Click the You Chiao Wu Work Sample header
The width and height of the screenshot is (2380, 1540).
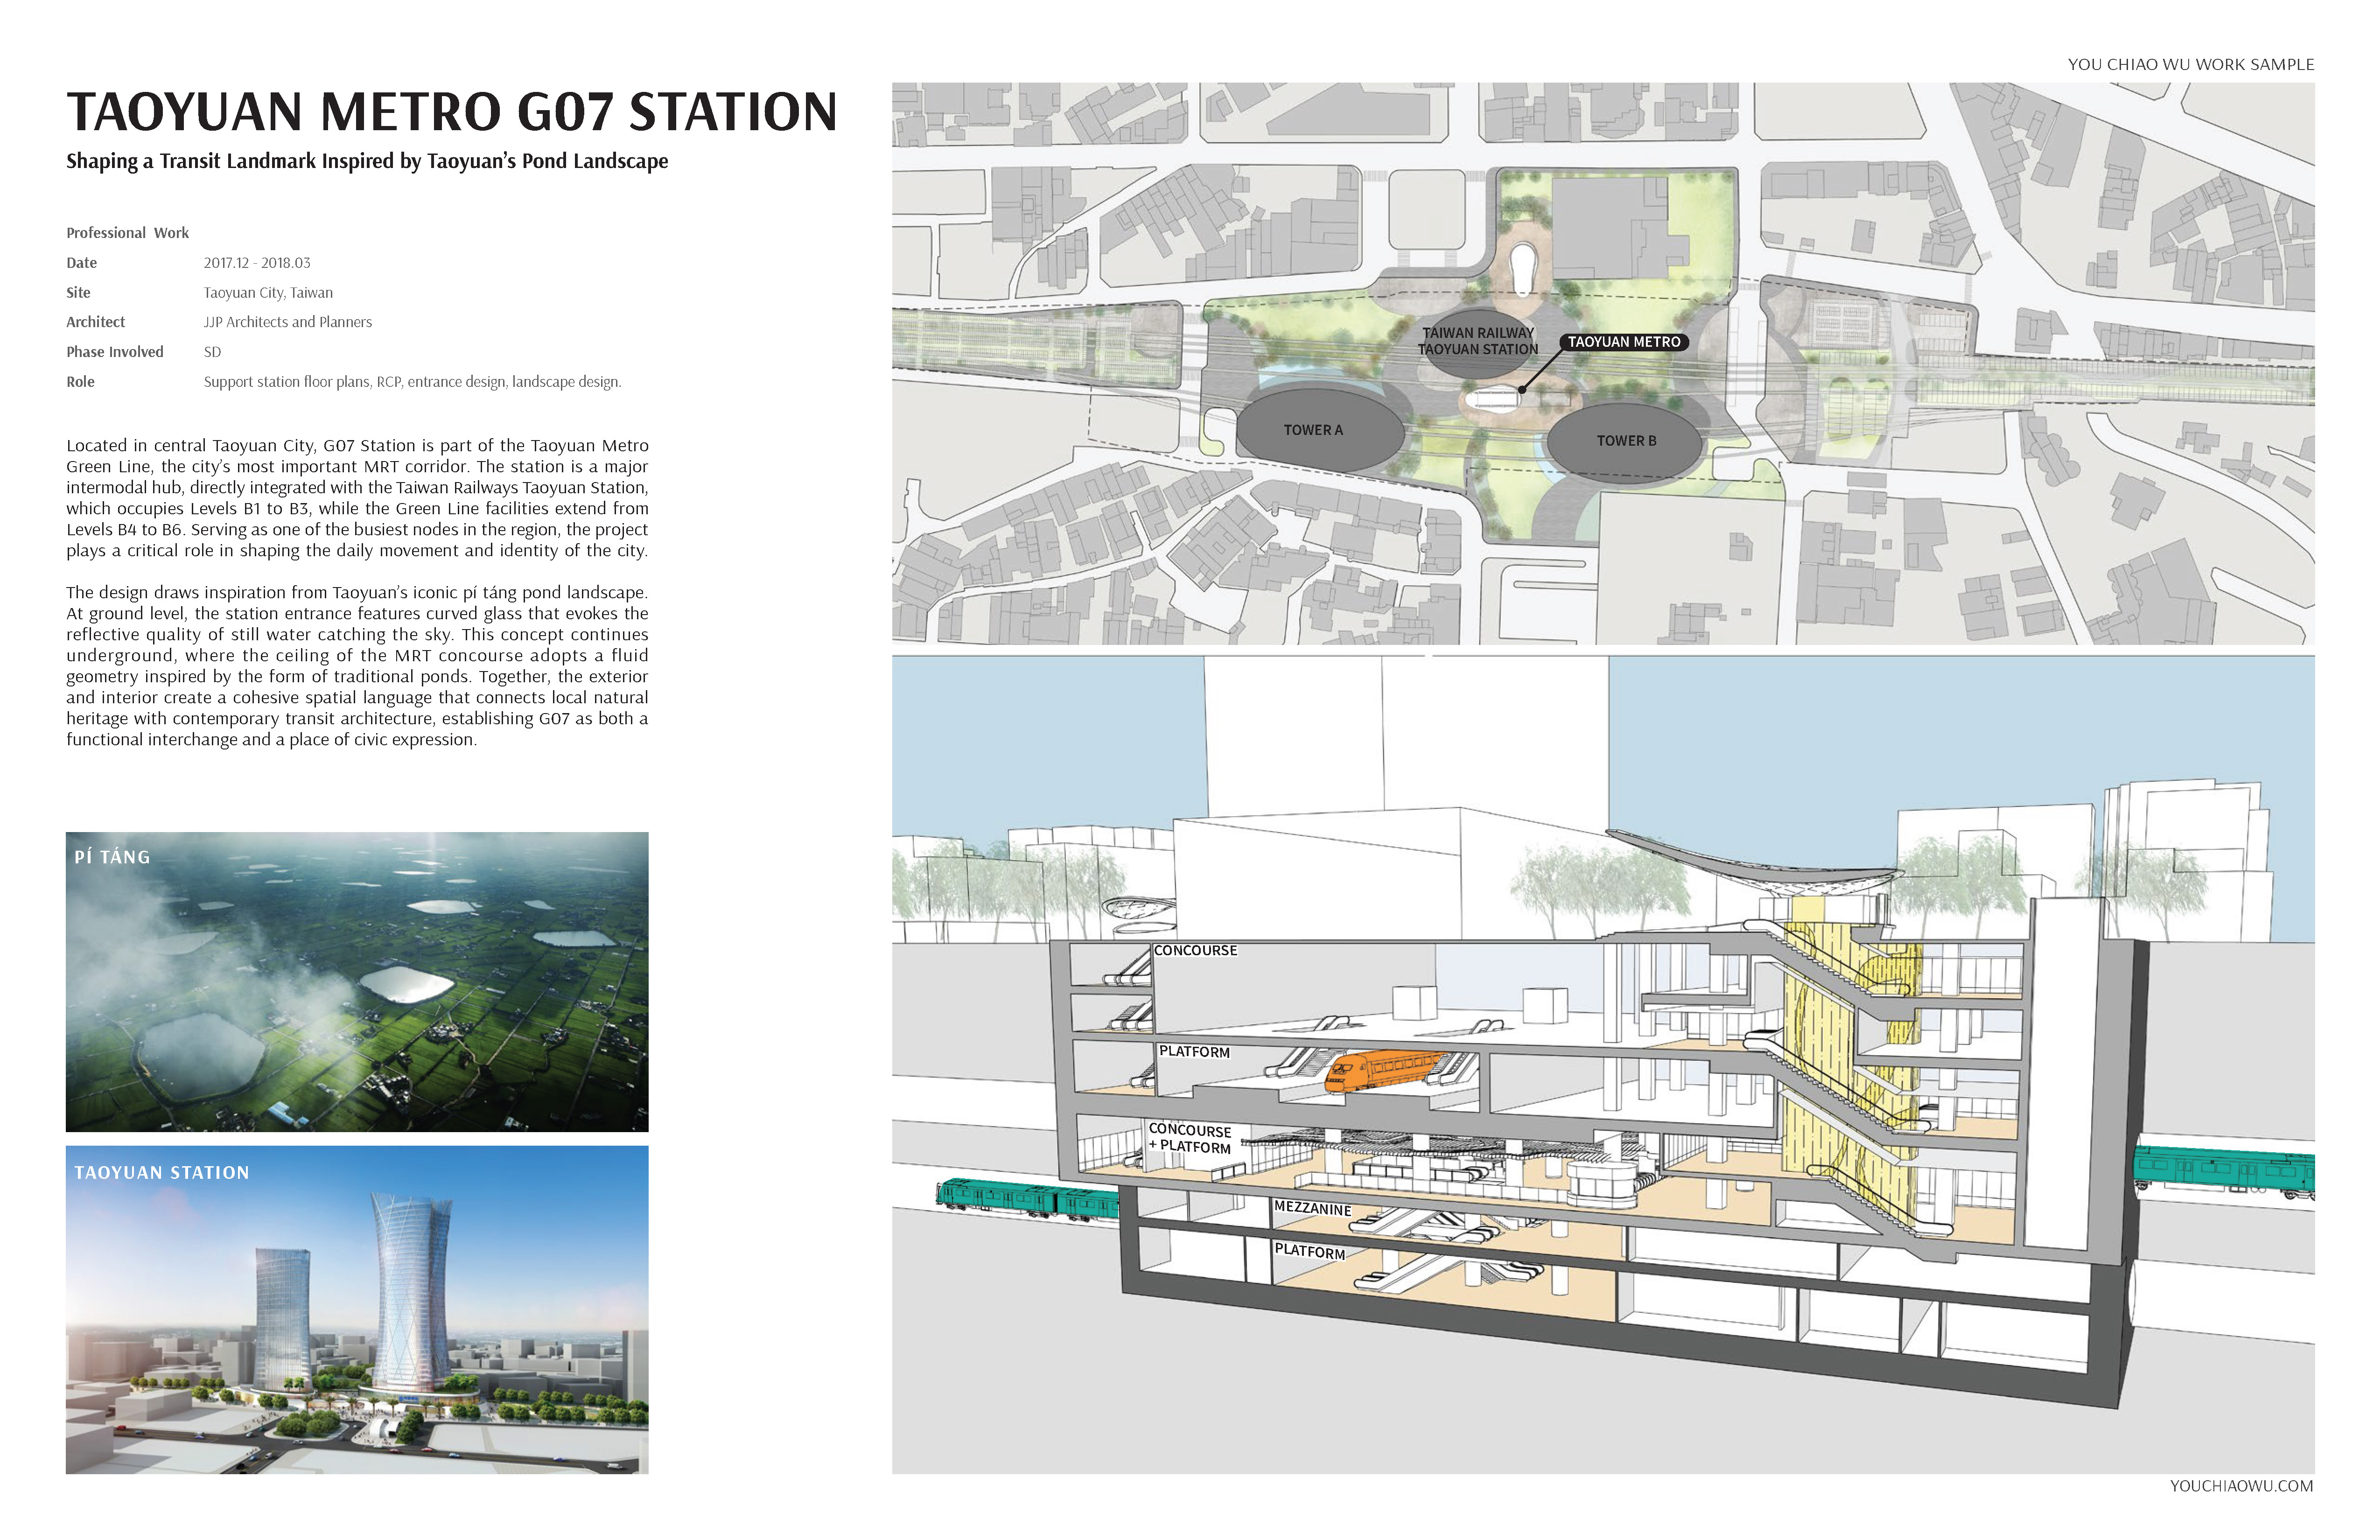2190,65
